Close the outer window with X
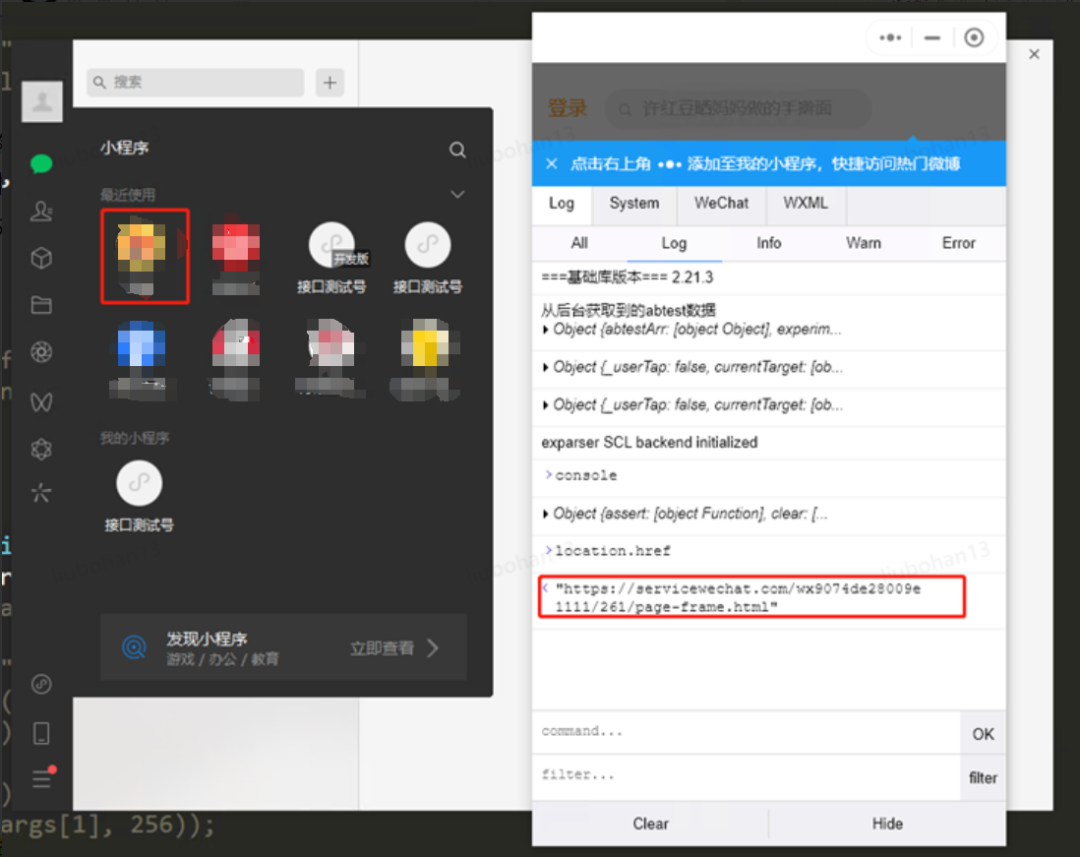 tap(1034, 54)
